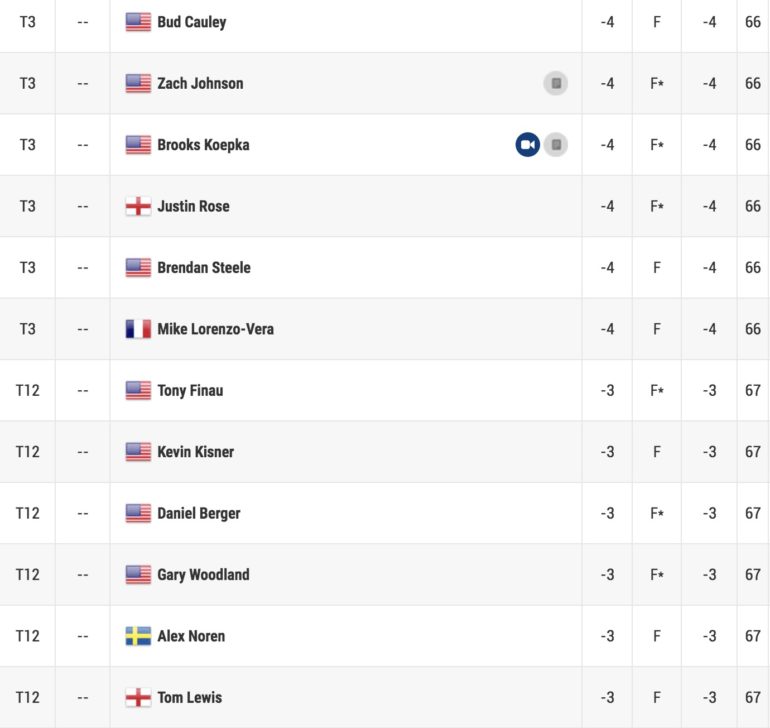Viewport: 770px width, 728px height.
Task: Click the England flag next to Tom Lewis
Action: pyautogui.click(x=138, y=698)
